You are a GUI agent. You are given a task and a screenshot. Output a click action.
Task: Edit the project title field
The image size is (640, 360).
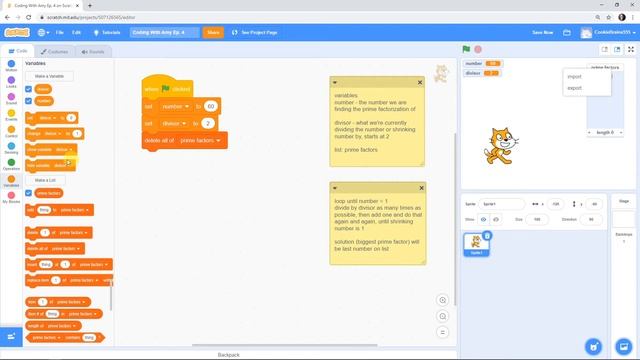tap(165, 32)
